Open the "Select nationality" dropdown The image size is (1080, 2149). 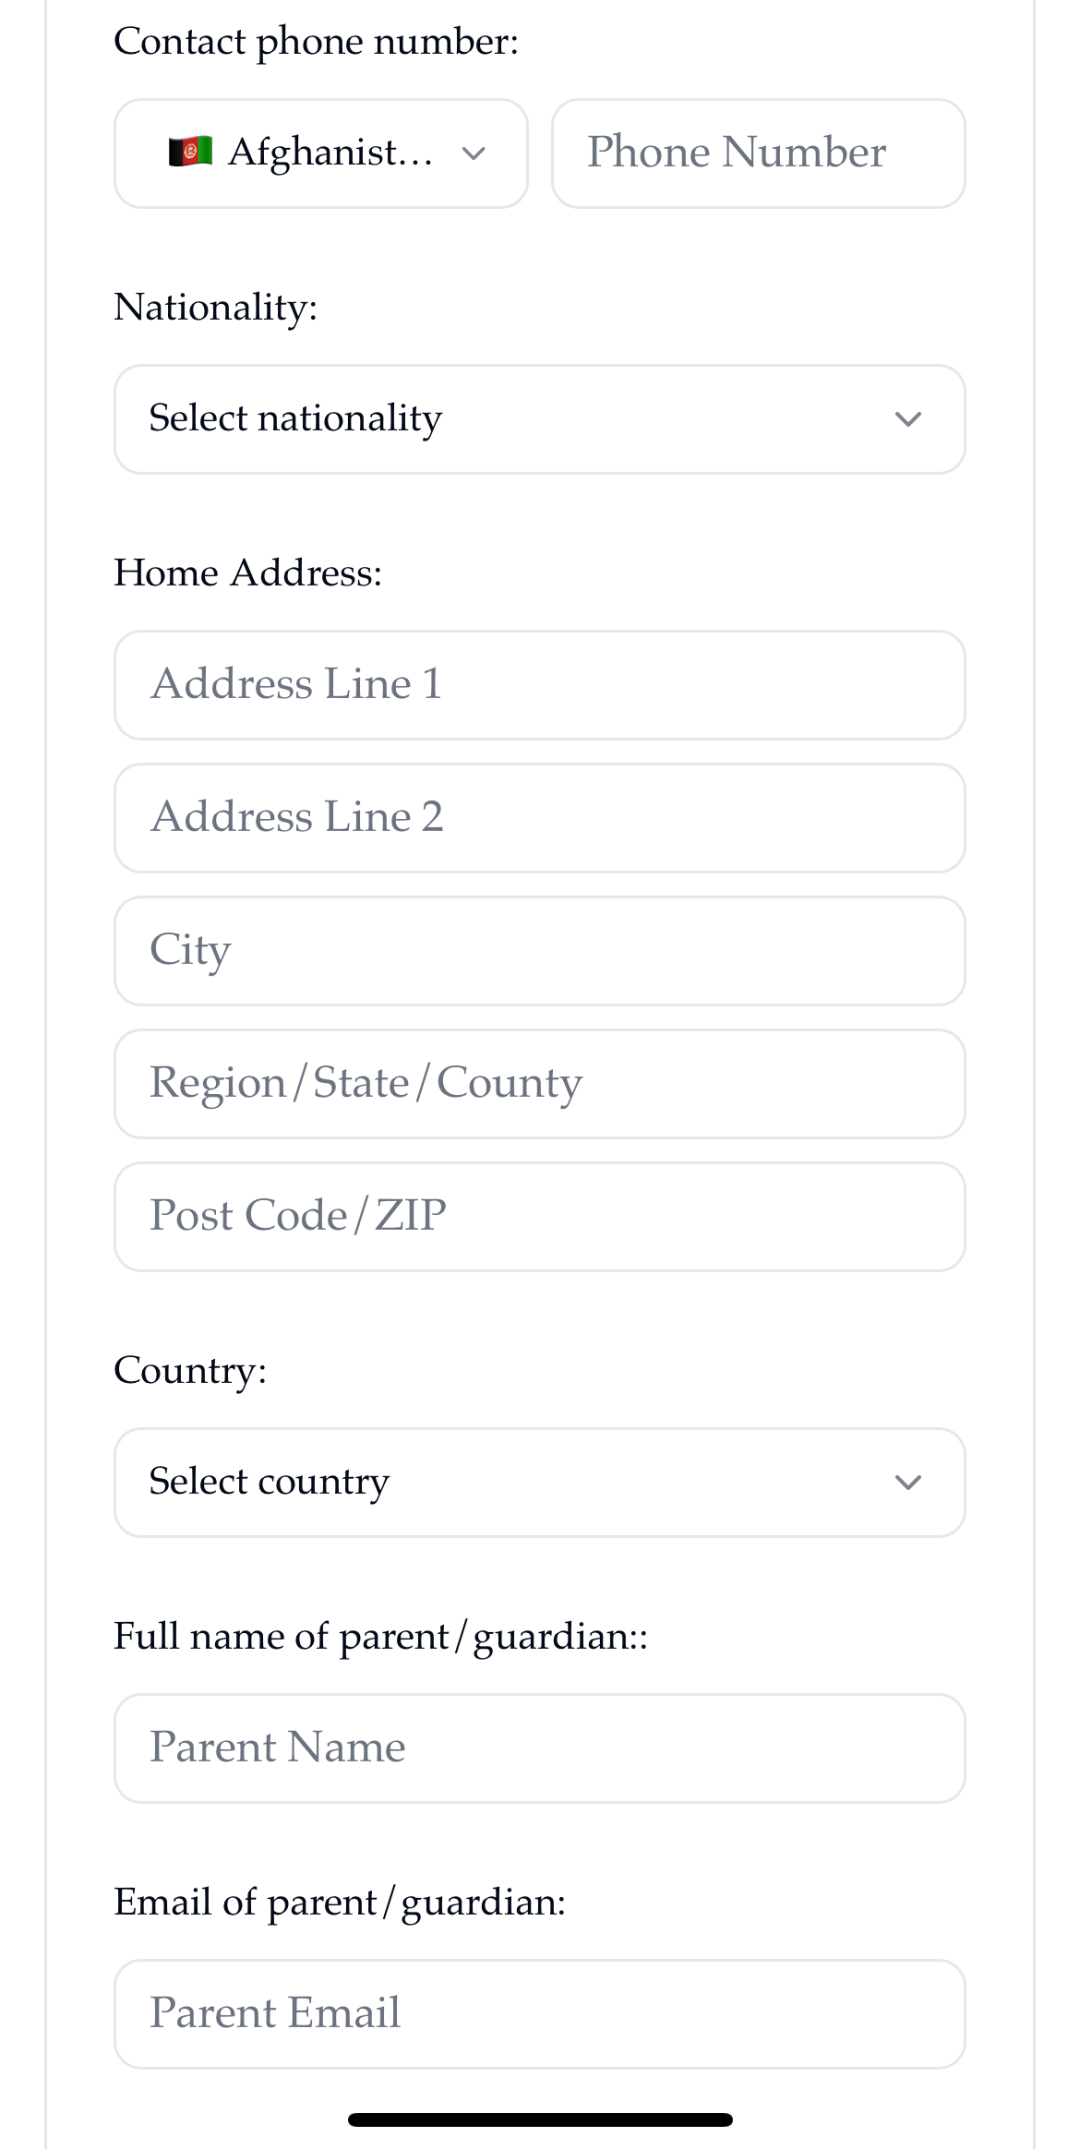539,419
